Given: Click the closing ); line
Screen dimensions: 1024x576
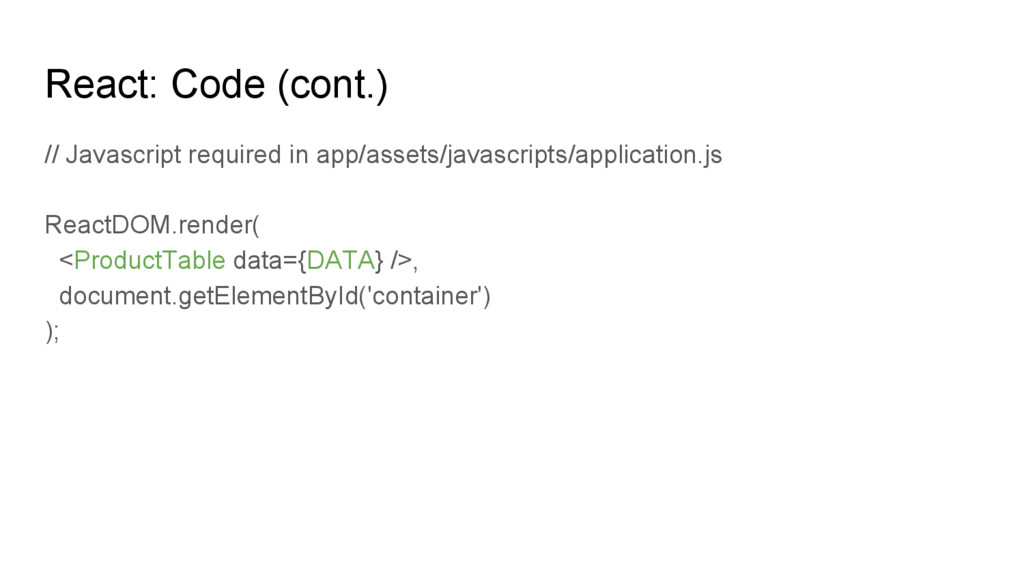Looking at the screenshot, I should click(x=52, y=332).
